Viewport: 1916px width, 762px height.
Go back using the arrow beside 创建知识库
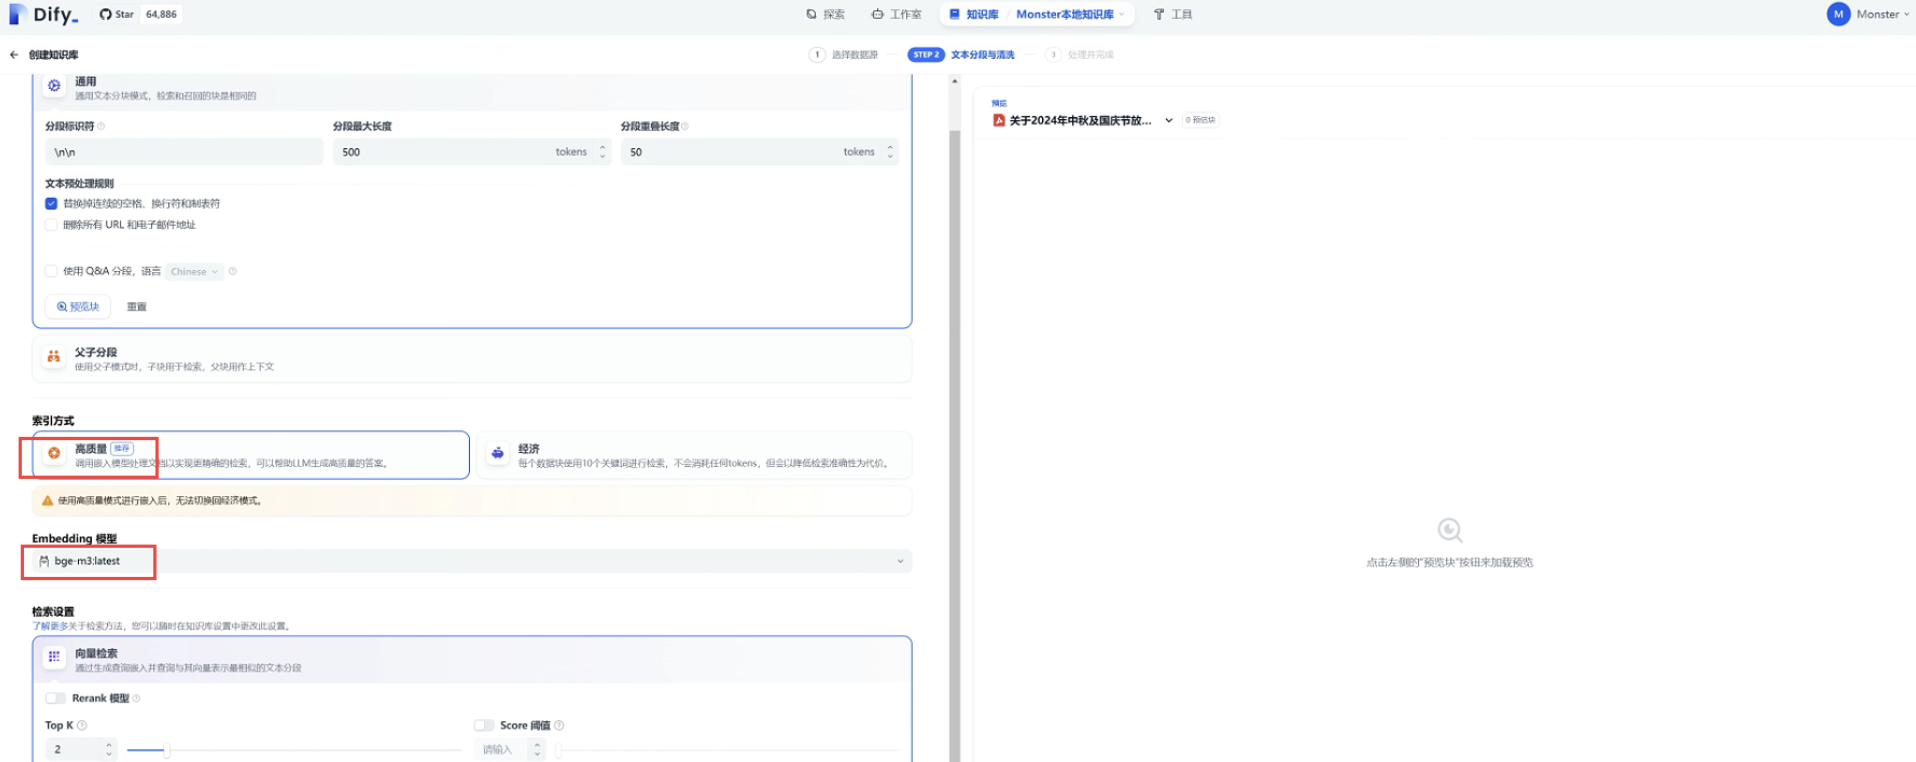point(14,55)
